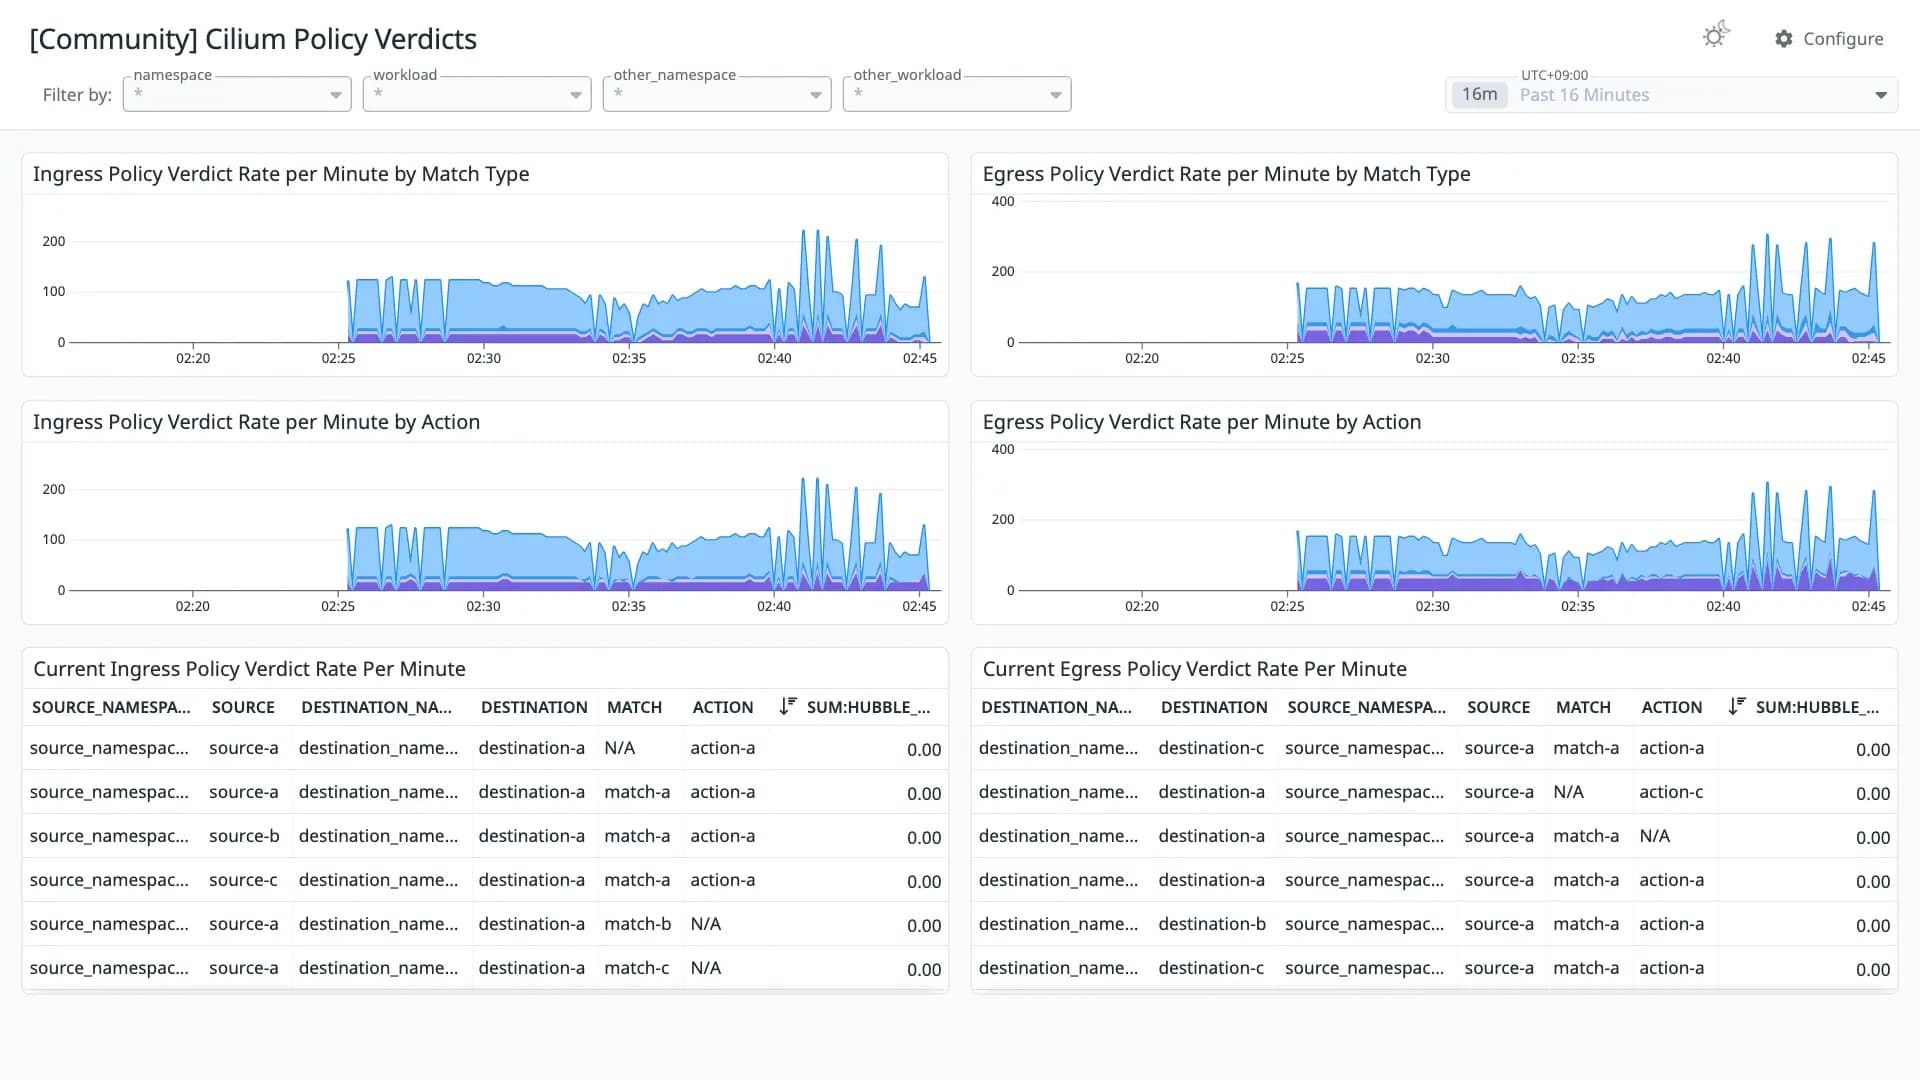Sort ingress table by SUM:HUBBLE column icon
The image size is (1920, 1080).
click(788, 706)
